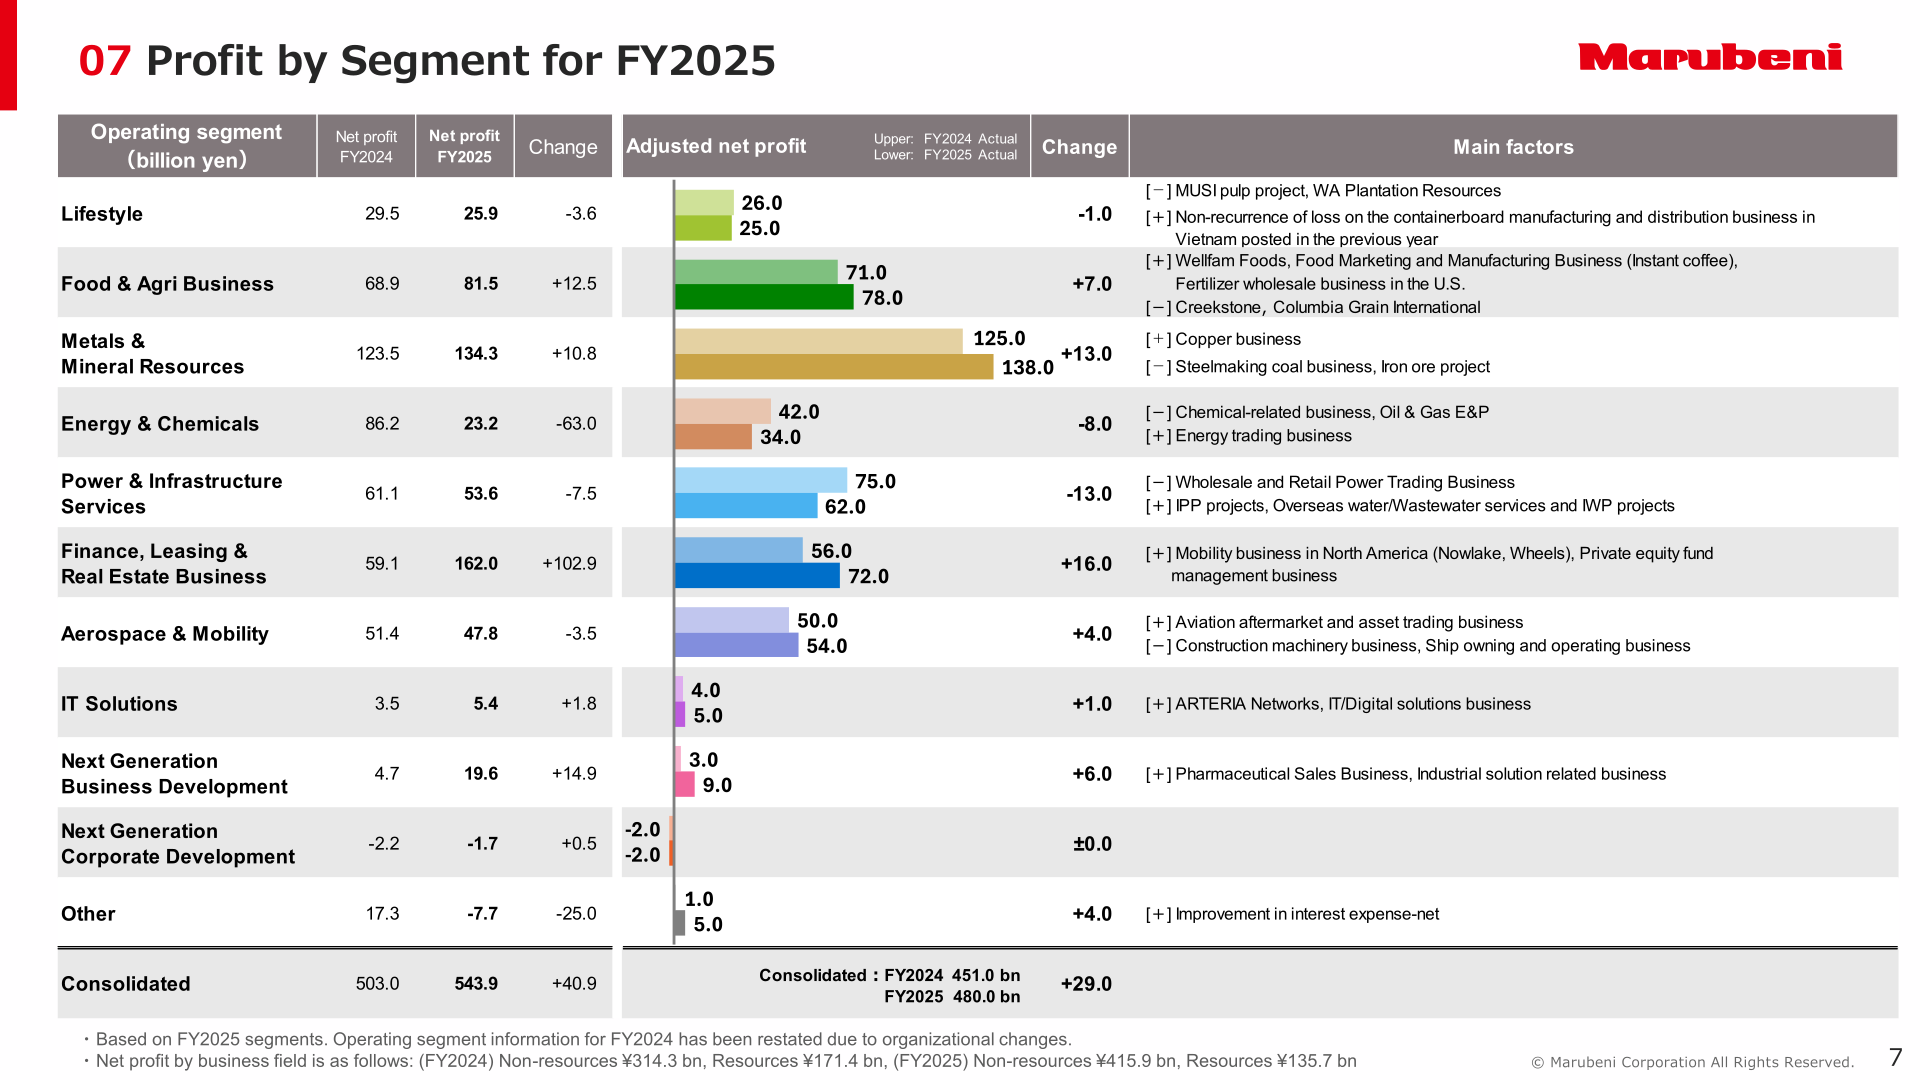Select the 'Metals & Mineral Resources' label

(x=152, y=354)
